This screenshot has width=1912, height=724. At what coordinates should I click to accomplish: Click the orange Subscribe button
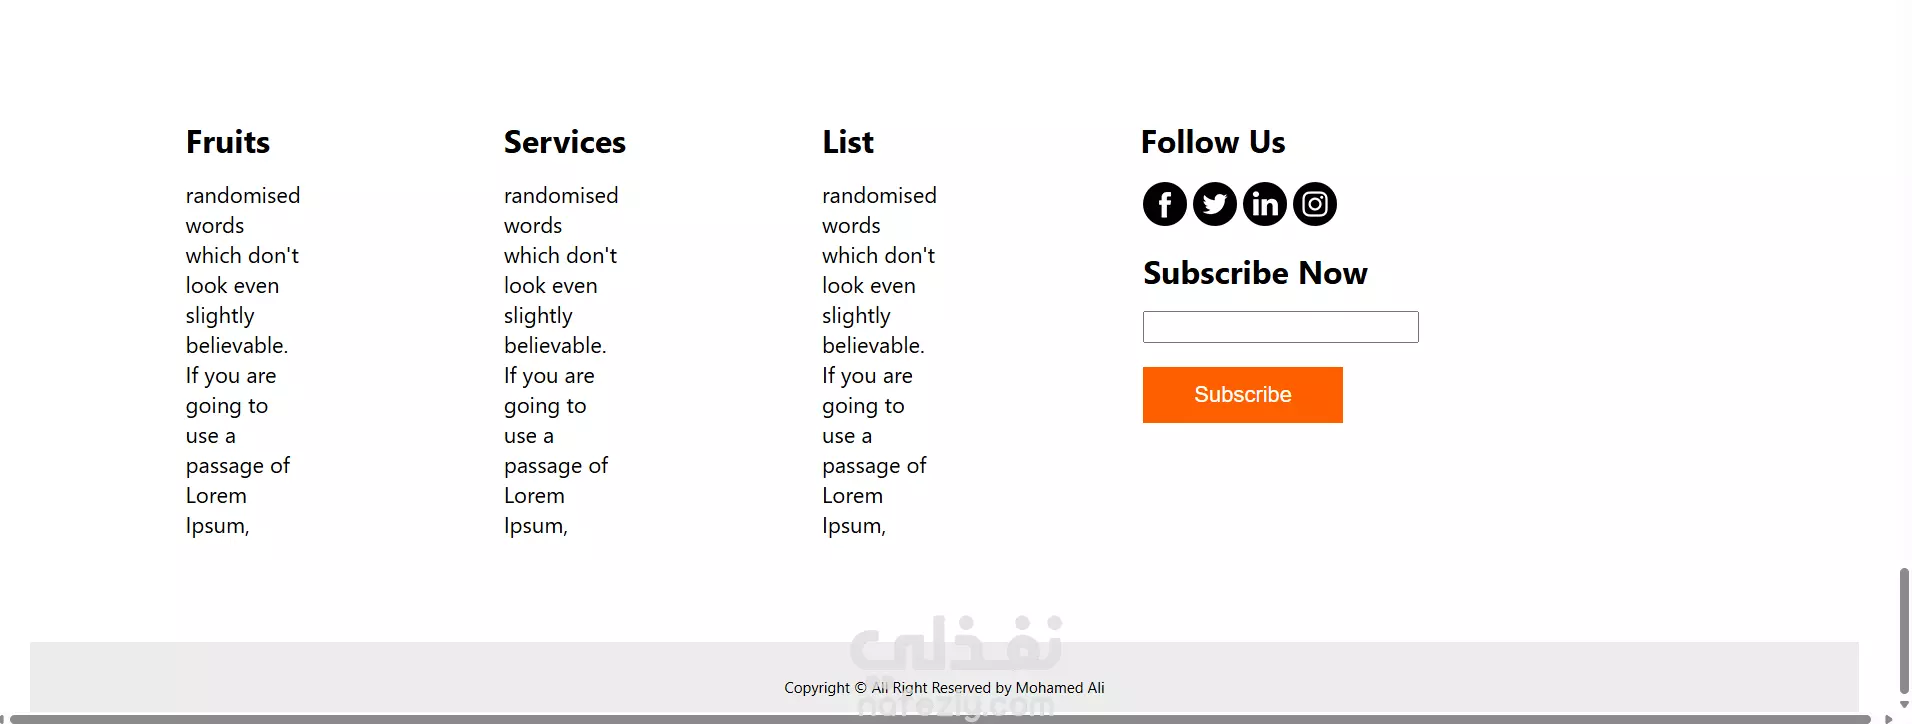pos(1242,395)
